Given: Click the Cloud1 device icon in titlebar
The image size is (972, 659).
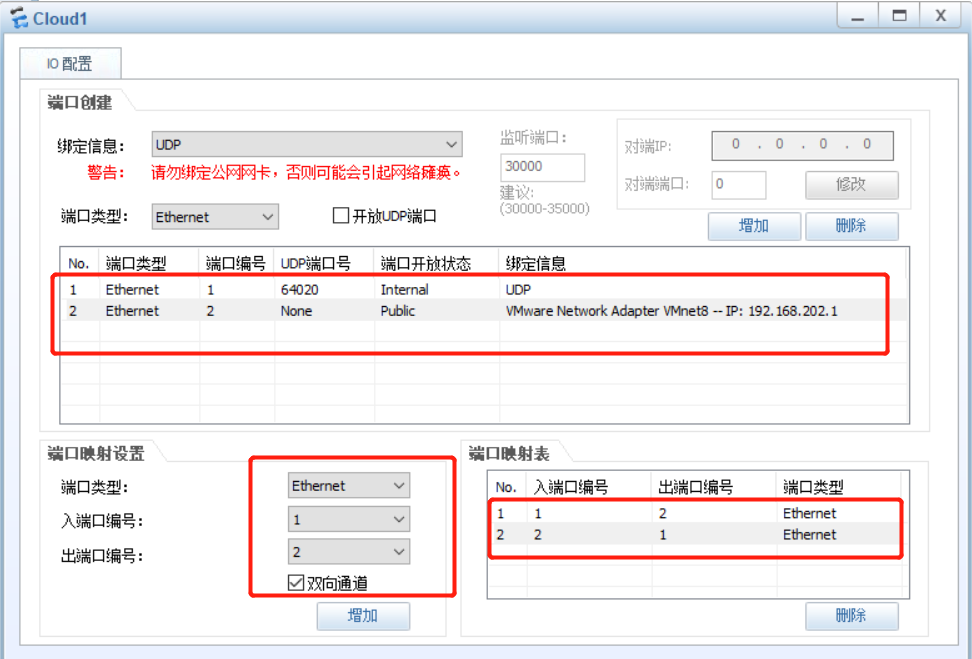Looking at the screenshot, I should pyautogui.click(x=19, y=17).
